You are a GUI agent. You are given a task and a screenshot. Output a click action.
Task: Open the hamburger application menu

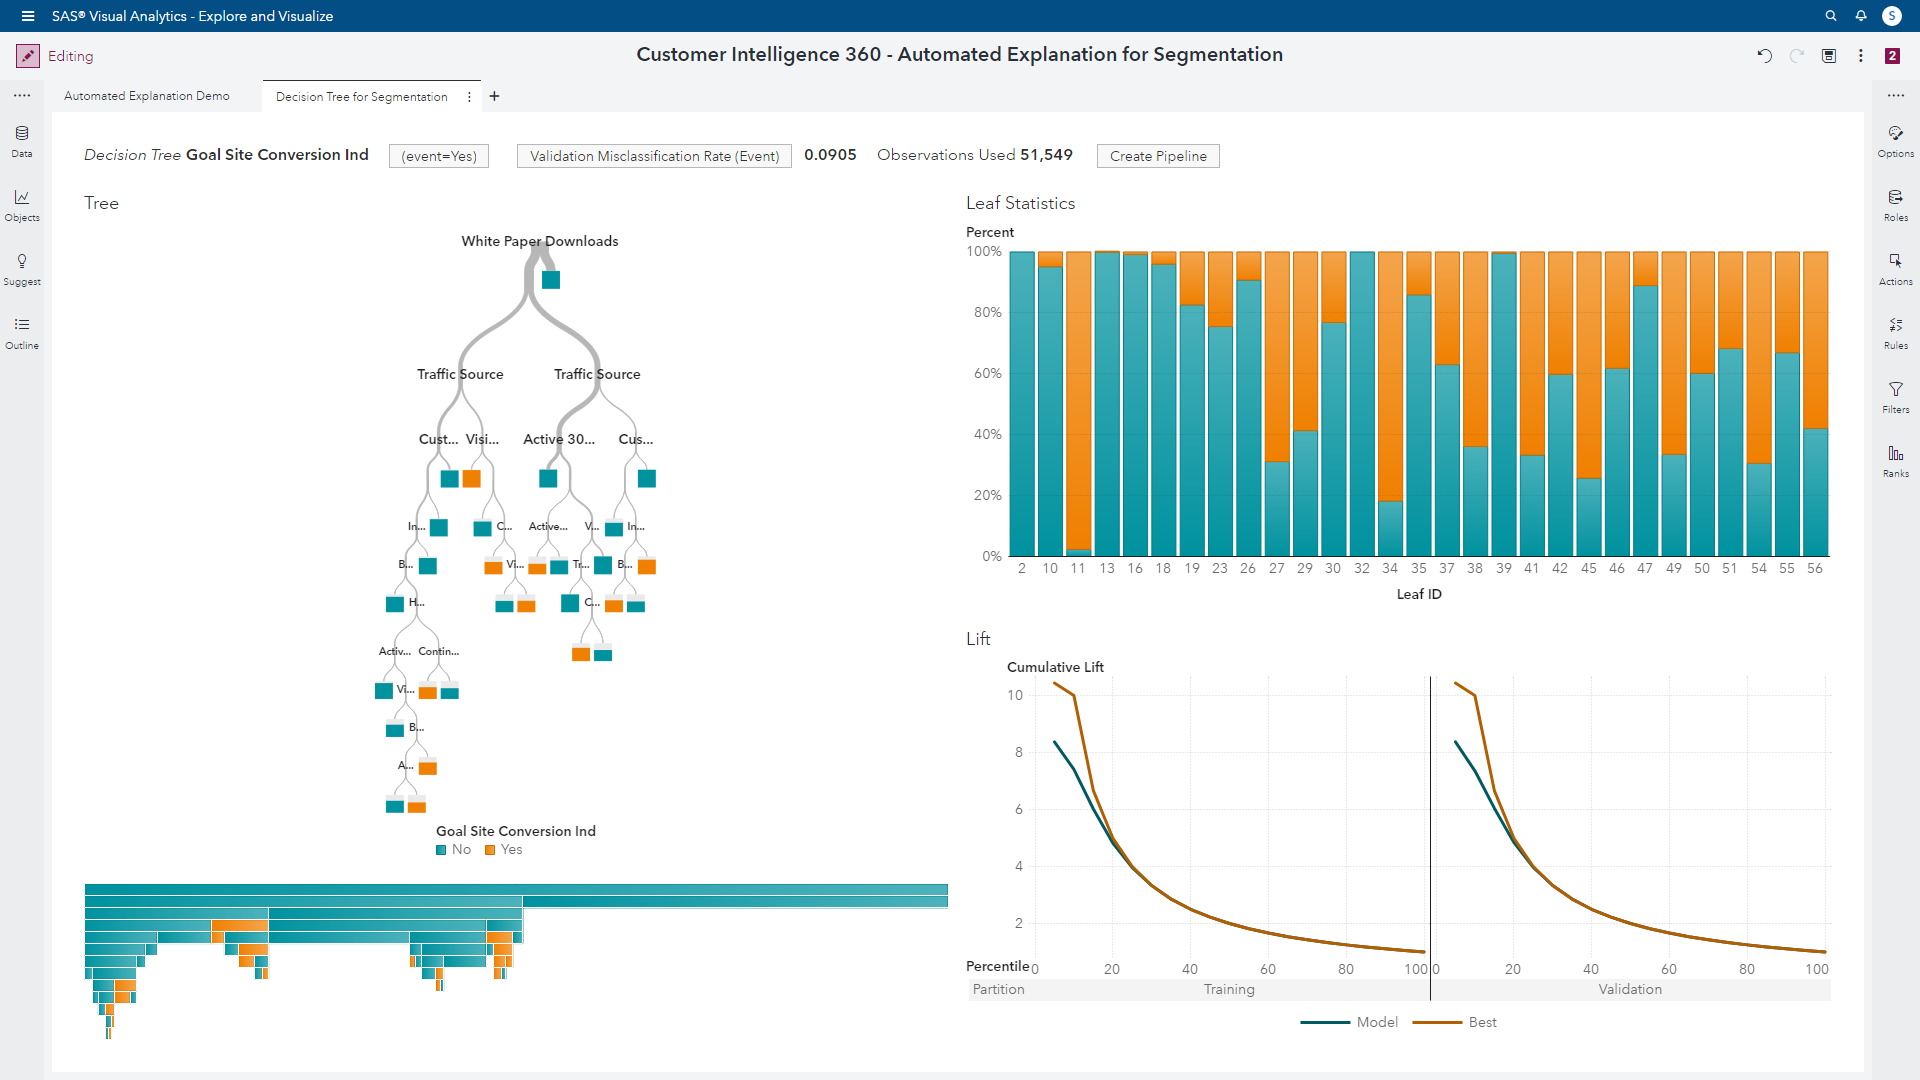point(28,16)
